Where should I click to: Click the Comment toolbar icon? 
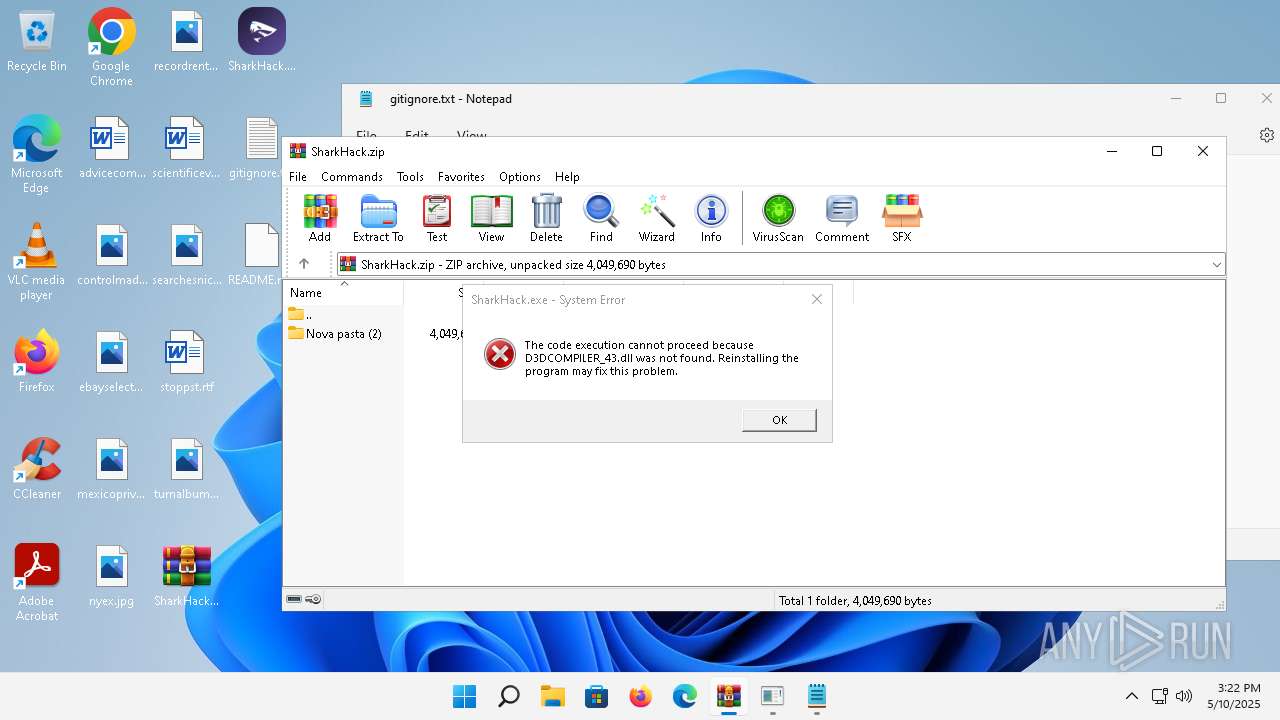[x=842, y=218]
